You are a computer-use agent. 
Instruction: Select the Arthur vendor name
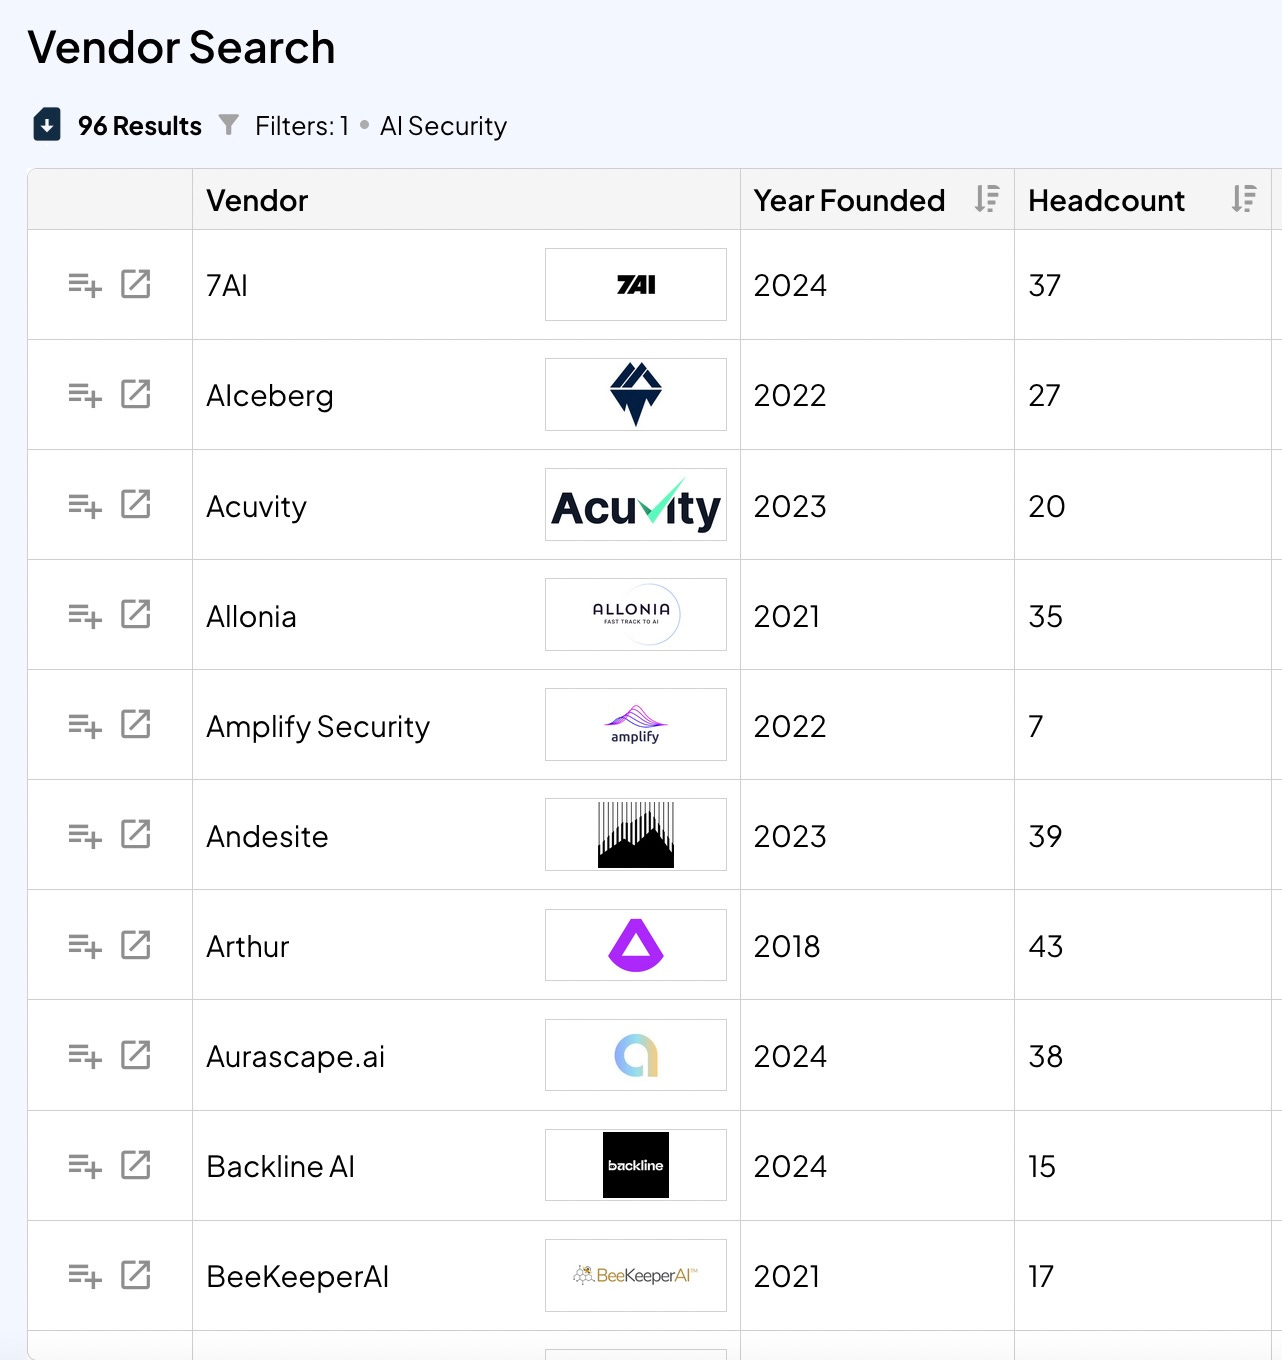click(x=247, y=946)
